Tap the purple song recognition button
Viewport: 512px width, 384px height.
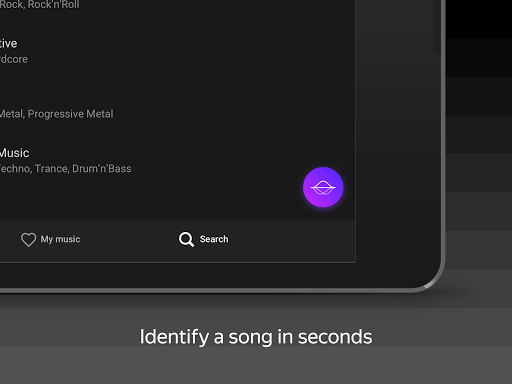pos(323,187)
